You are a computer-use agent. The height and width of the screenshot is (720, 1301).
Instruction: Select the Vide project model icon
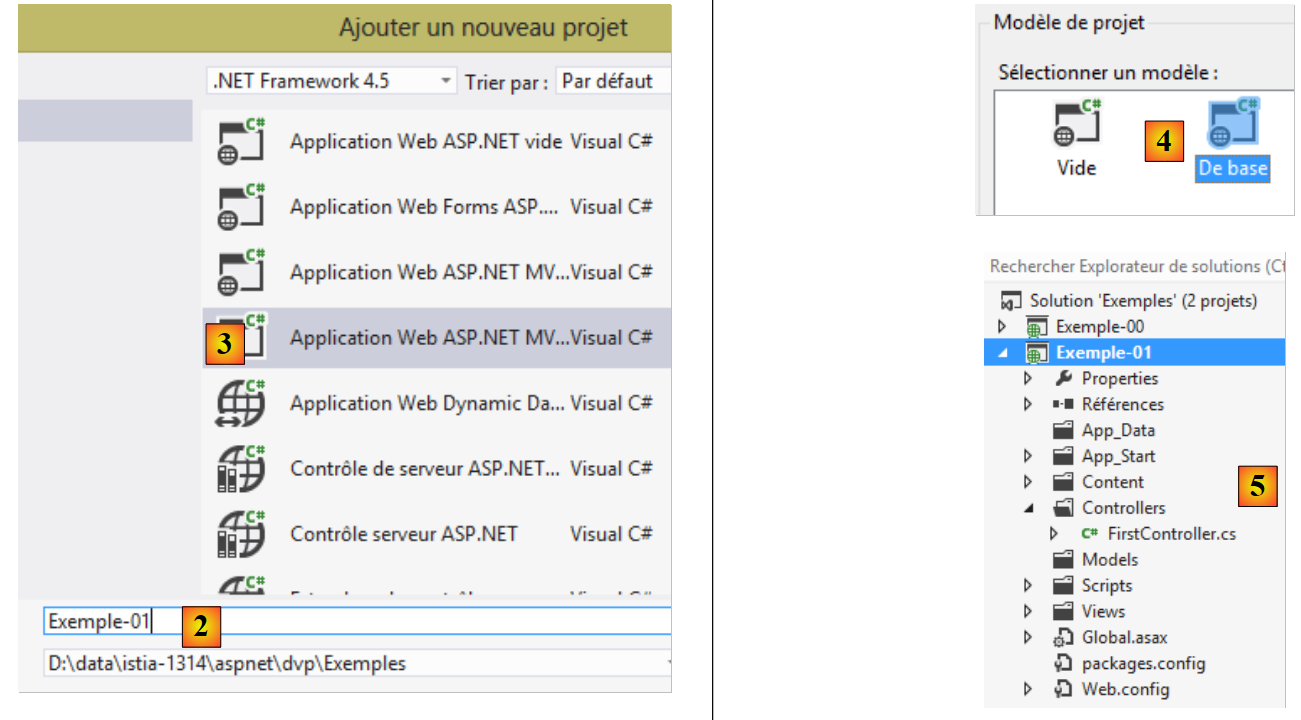[1078, 124]
